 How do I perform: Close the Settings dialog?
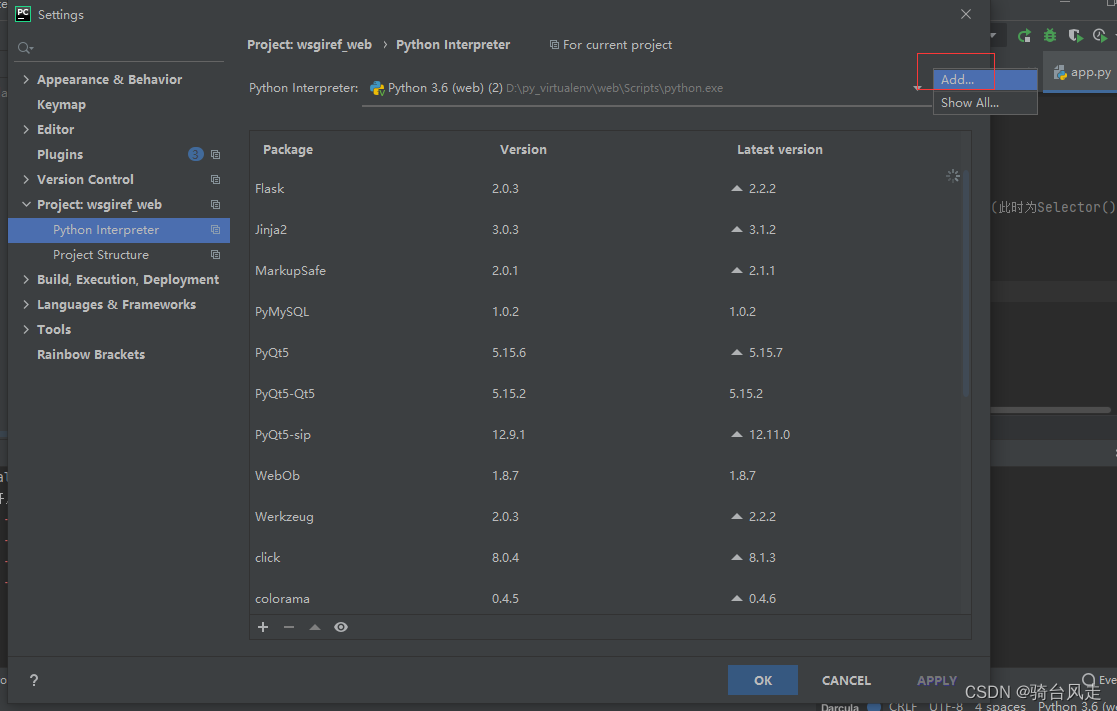coord(965,14)
